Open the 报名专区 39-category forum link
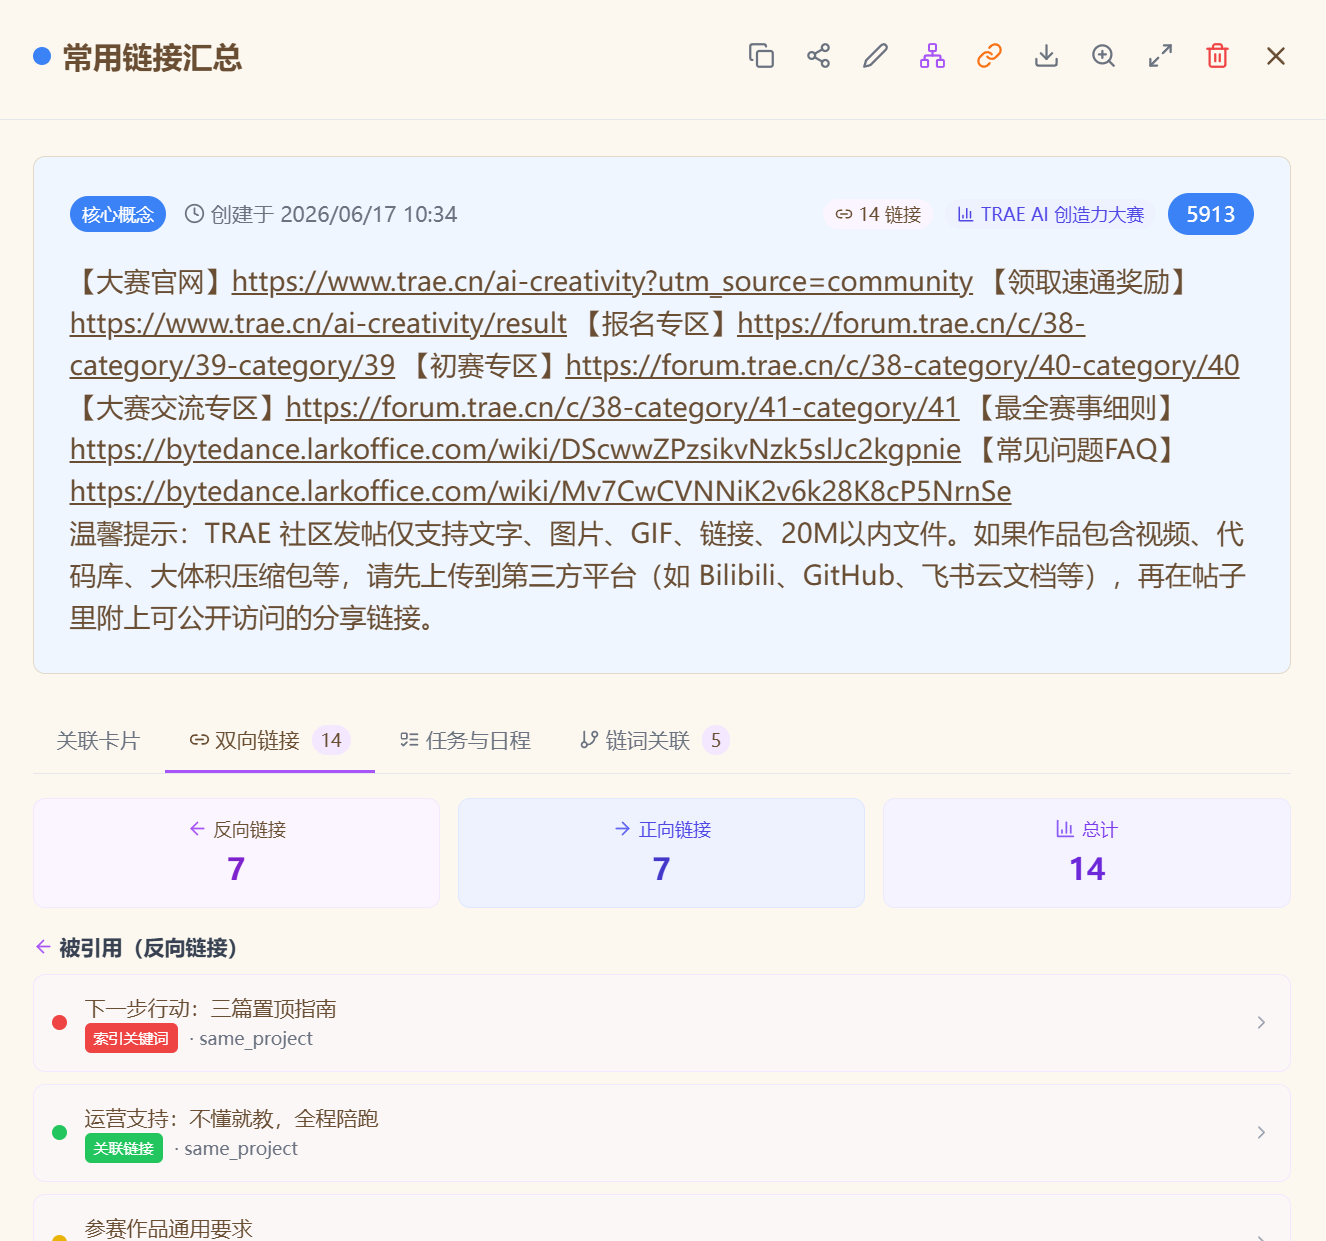The height and width of the screenshot is (1241, 1326). pos(911,324)
